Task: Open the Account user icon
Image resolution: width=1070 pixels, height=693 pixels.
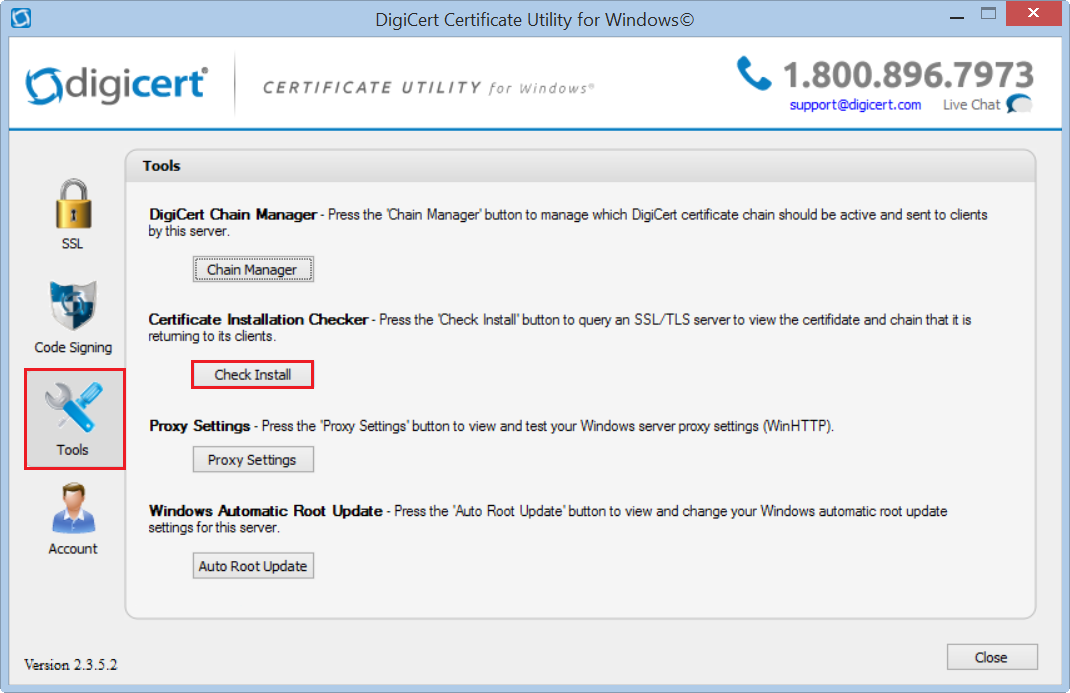Action: [x=73, y=510]
